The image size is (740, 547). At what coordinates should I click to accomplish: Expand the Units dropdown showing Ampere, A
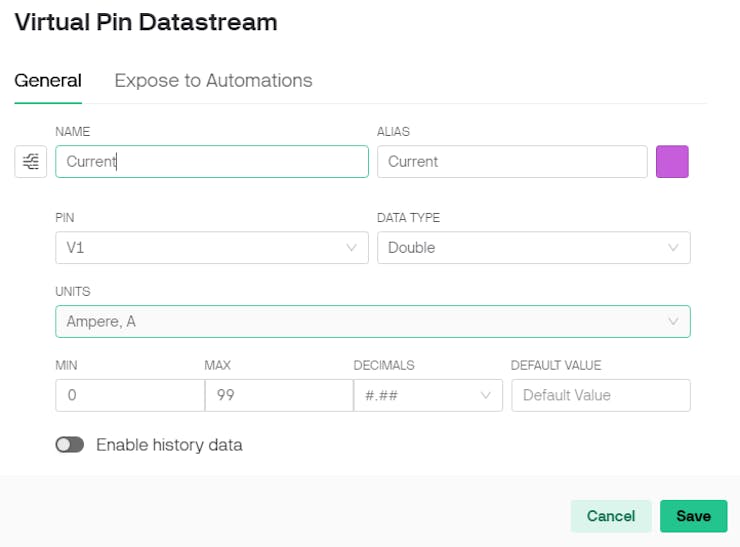coord(360,321)
